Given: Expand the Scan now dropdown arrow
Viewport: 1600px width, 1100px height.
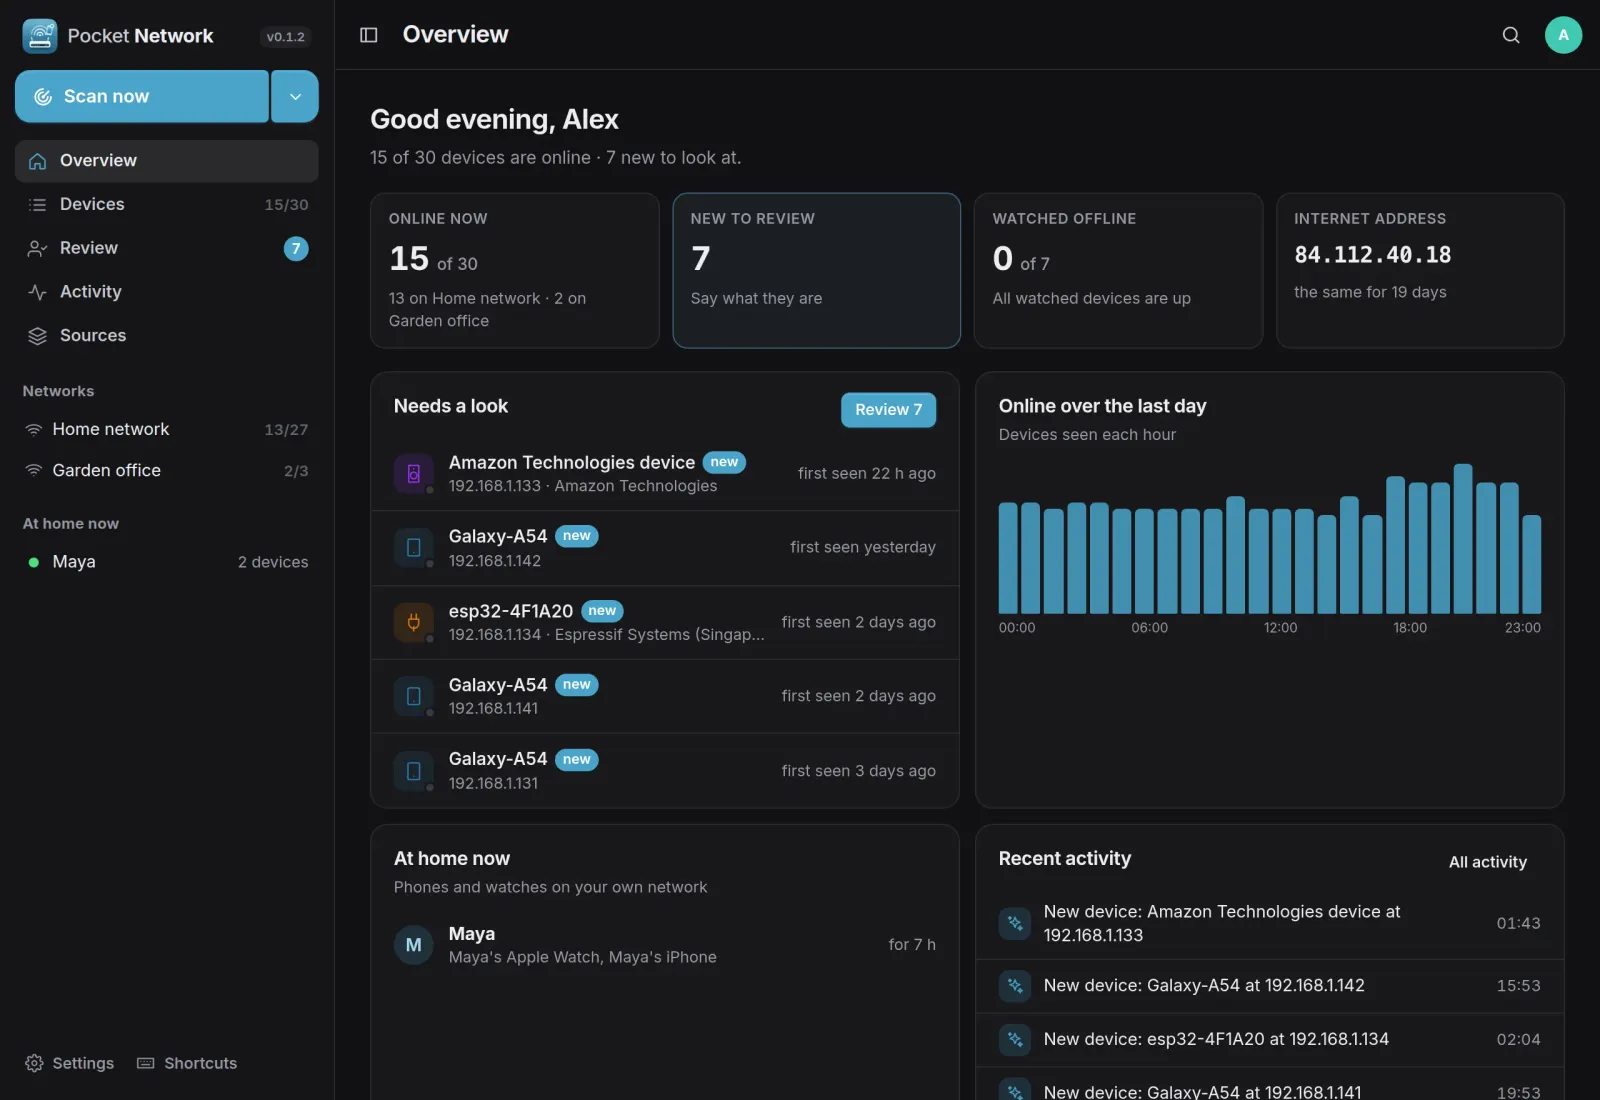Looking at the screenshot, I should point(295,96).
